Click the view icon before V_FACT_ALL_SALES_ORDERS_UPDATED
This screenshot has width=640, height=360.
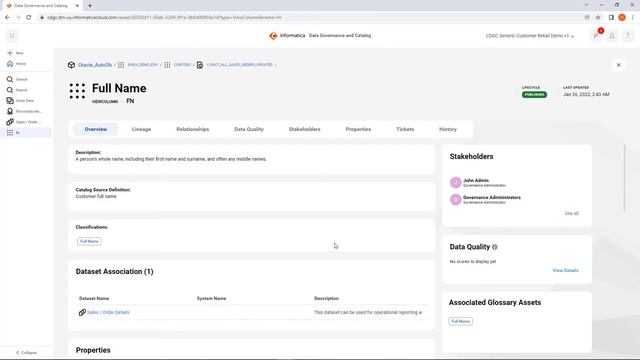200,65
